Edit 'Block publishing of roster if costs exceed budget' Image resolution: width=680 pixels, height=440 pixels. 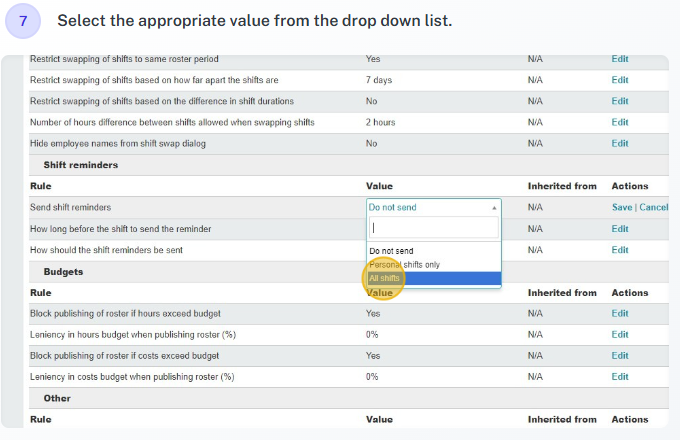coord(620,355)
